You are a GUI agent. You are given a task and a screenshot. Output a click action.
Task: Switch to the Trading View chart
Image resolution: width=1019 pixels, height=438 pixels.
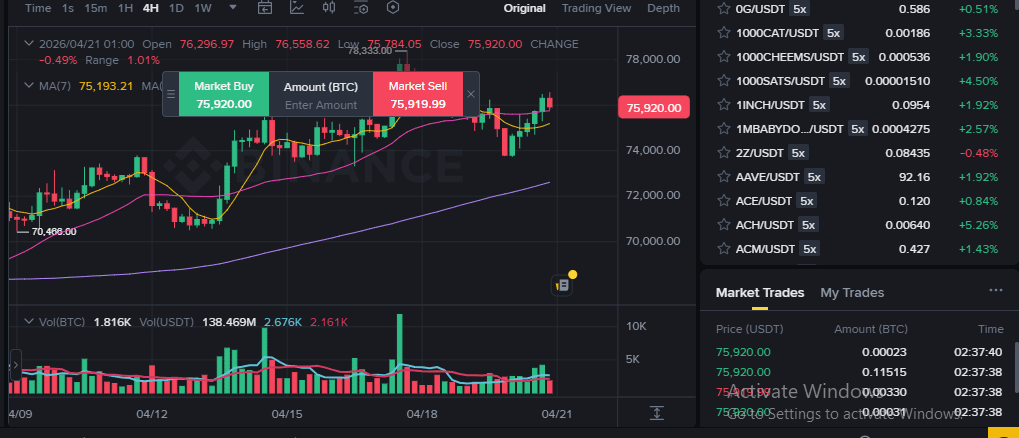point(597,8)
